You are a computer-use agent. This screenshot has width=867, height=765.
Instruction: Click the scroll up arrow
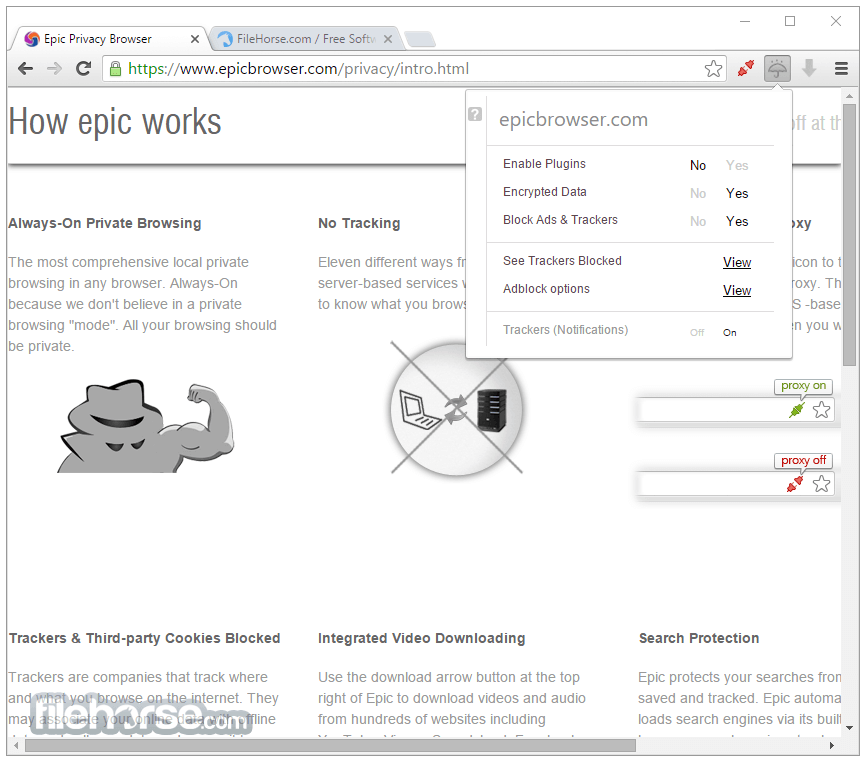coord(849,96)
